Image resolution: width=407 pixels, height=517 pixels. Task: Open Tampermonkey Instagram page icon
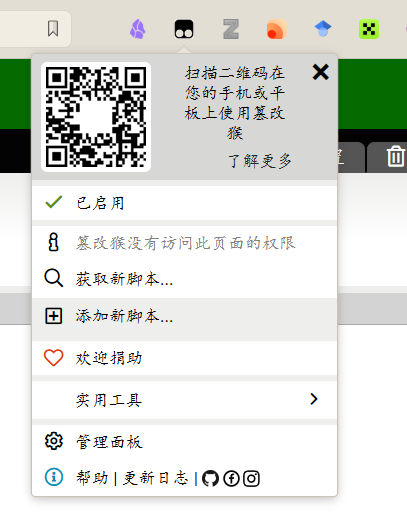[x=251, y=478]
